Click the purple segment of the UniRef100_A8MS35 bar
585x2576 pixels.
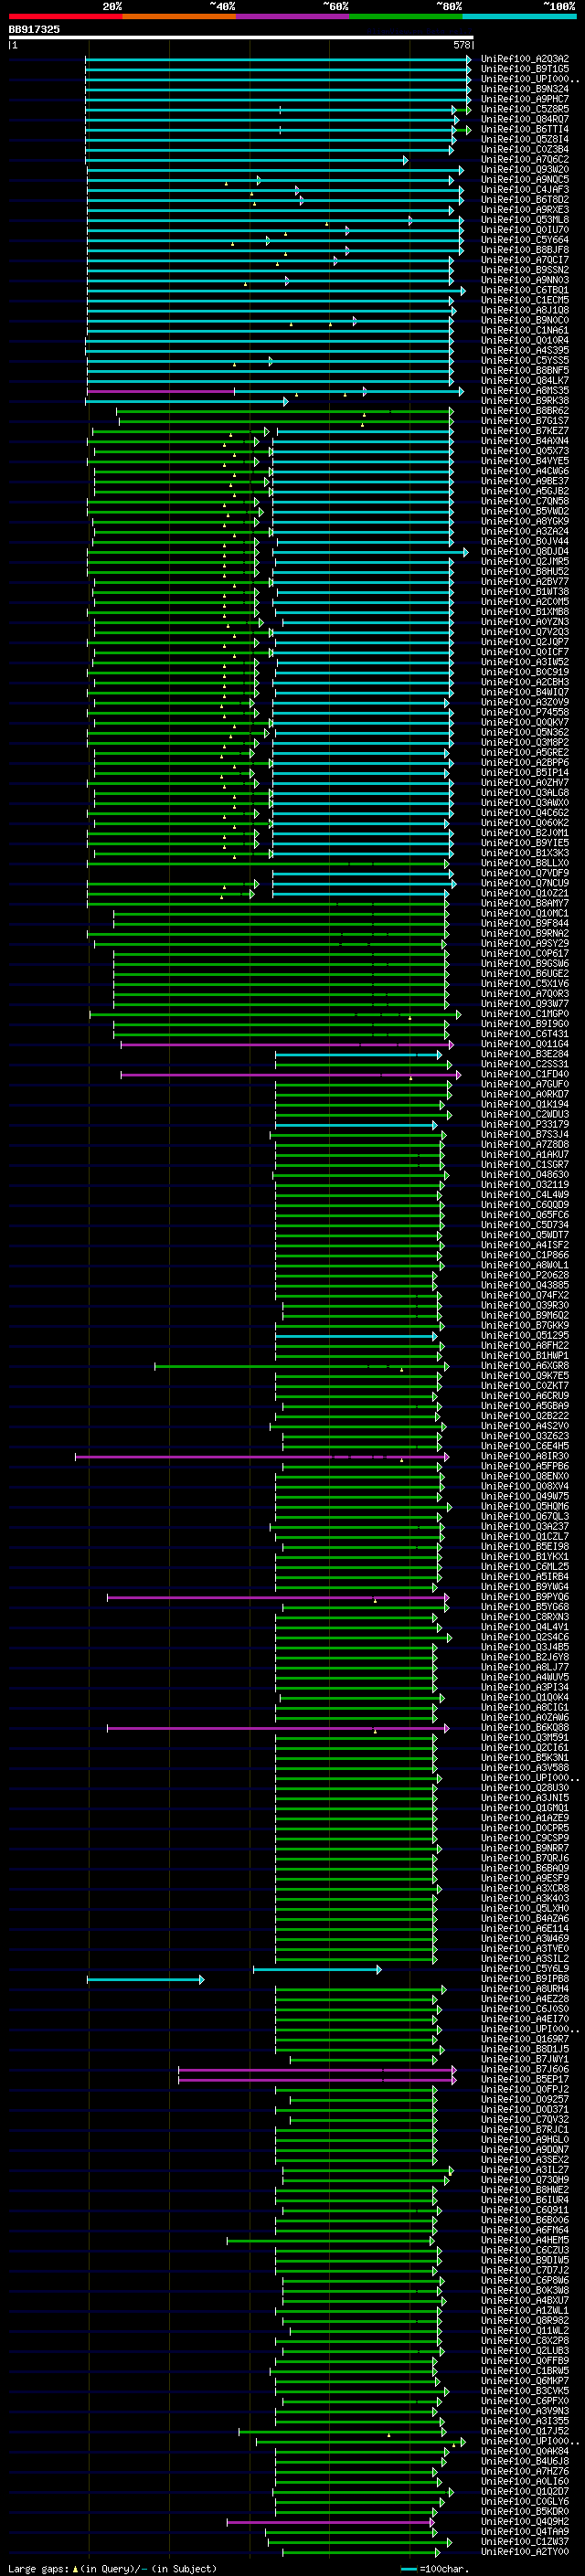pos(161,391)
